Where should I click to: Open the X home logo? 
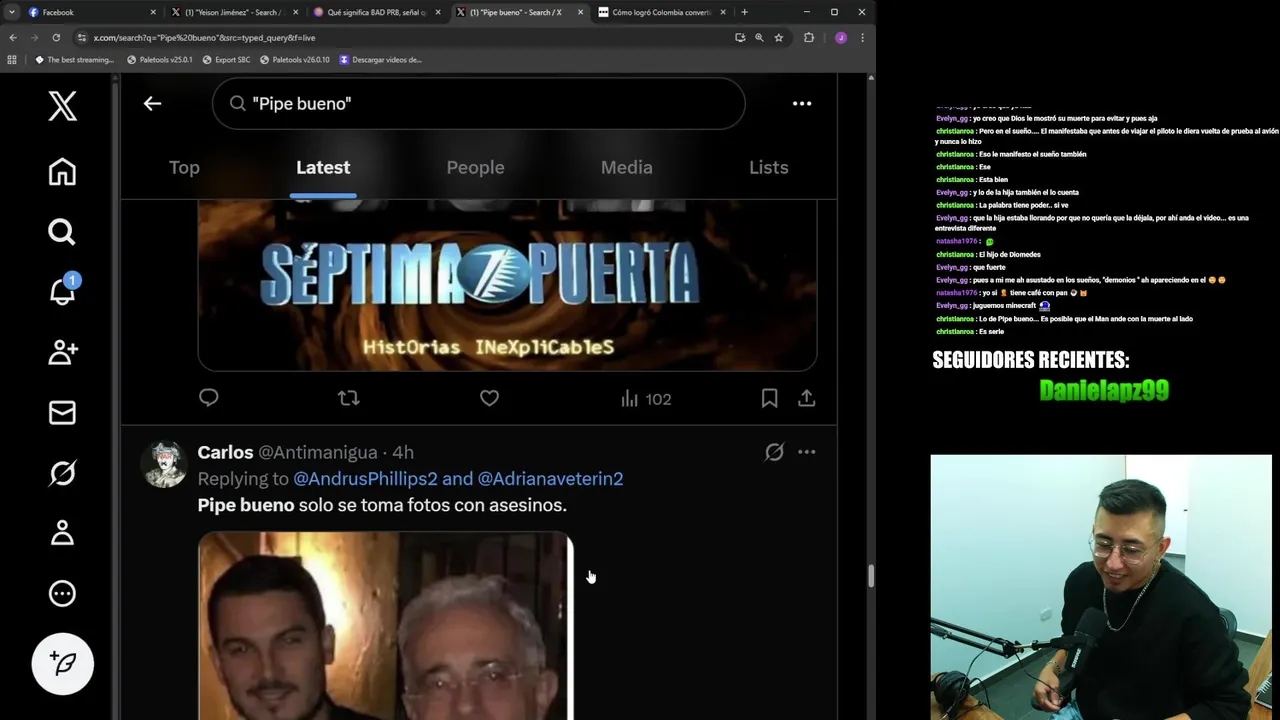tap(62, 105)
